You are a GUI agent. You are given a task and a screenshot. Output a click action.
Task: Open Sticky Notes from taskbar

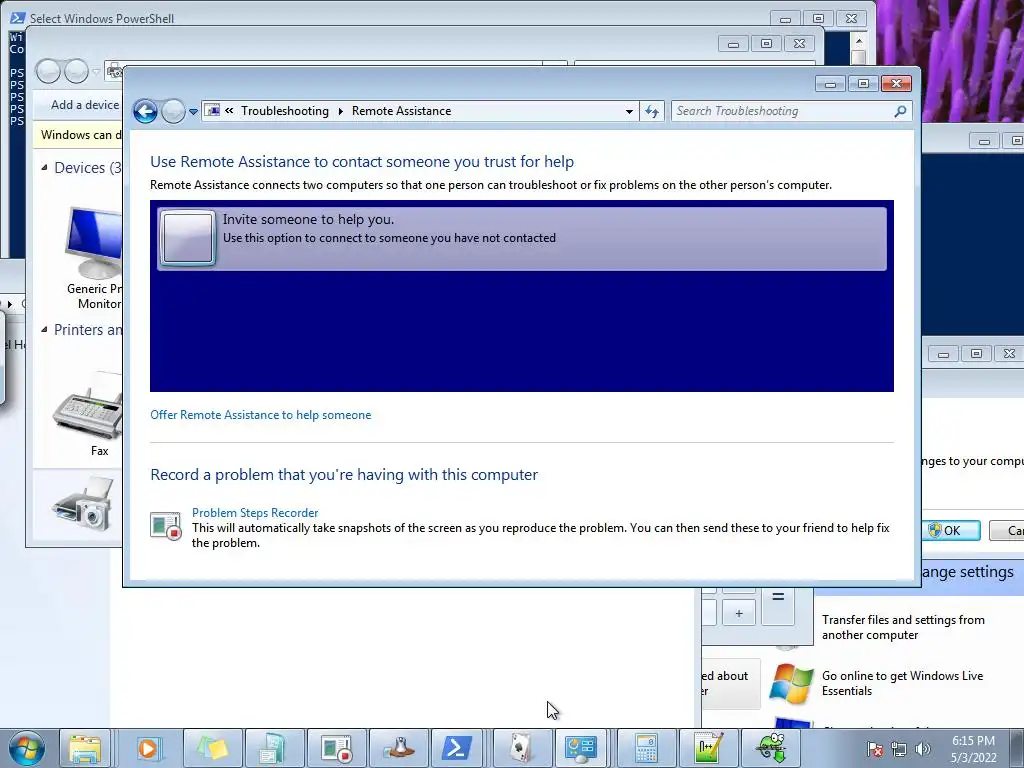pyautogui.click(x=212, y=748)
